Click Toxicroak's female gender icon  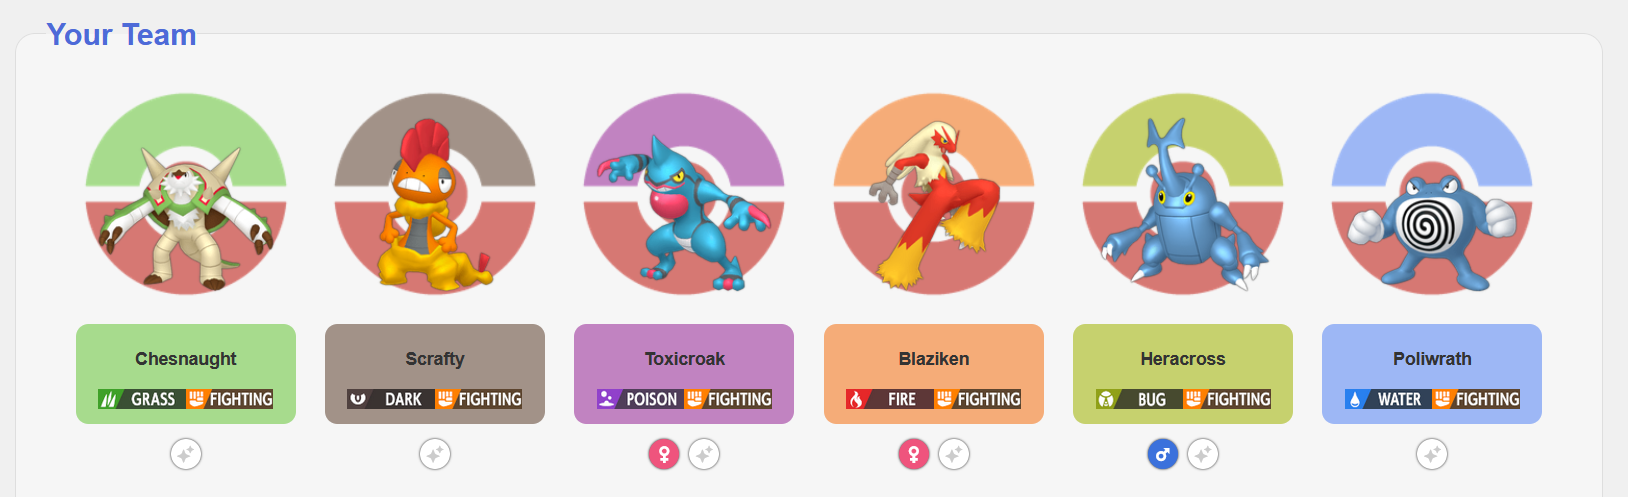point(664,454)
